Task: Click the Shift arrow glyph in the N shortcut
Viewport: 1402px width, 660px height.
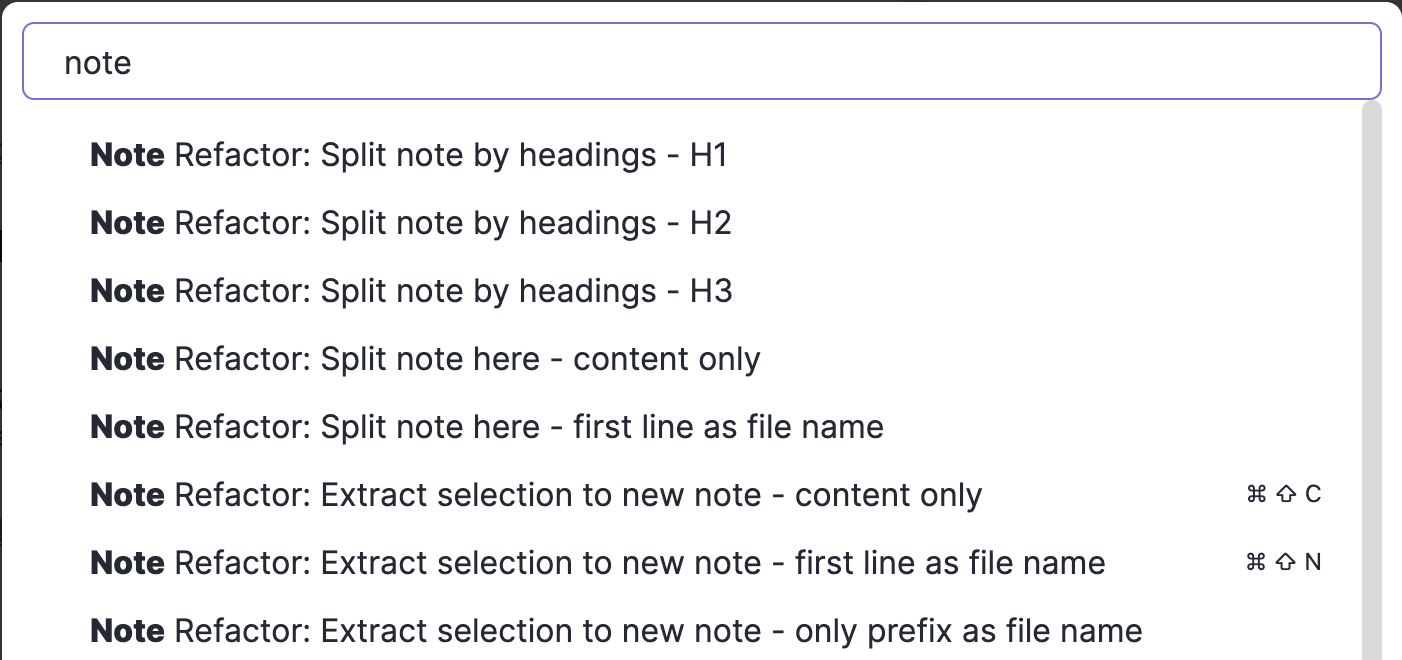Action: point(1286,562)
